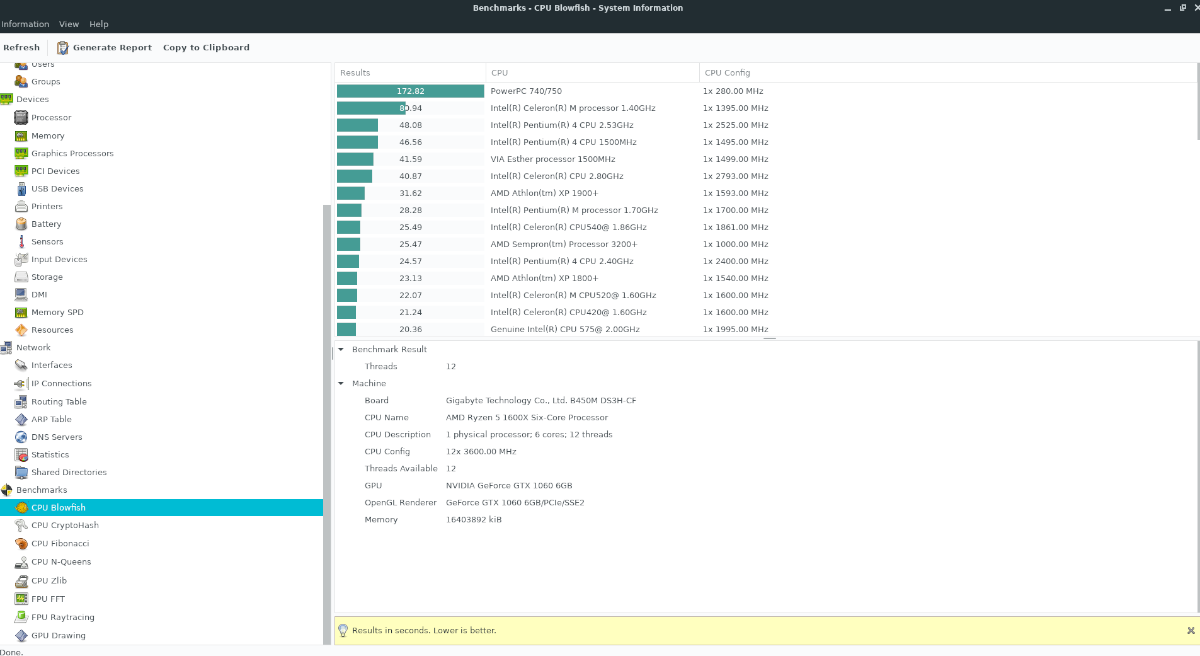
Task: Run the CPU Fibonacci benchmark
Action: click(x=60, y=543)
